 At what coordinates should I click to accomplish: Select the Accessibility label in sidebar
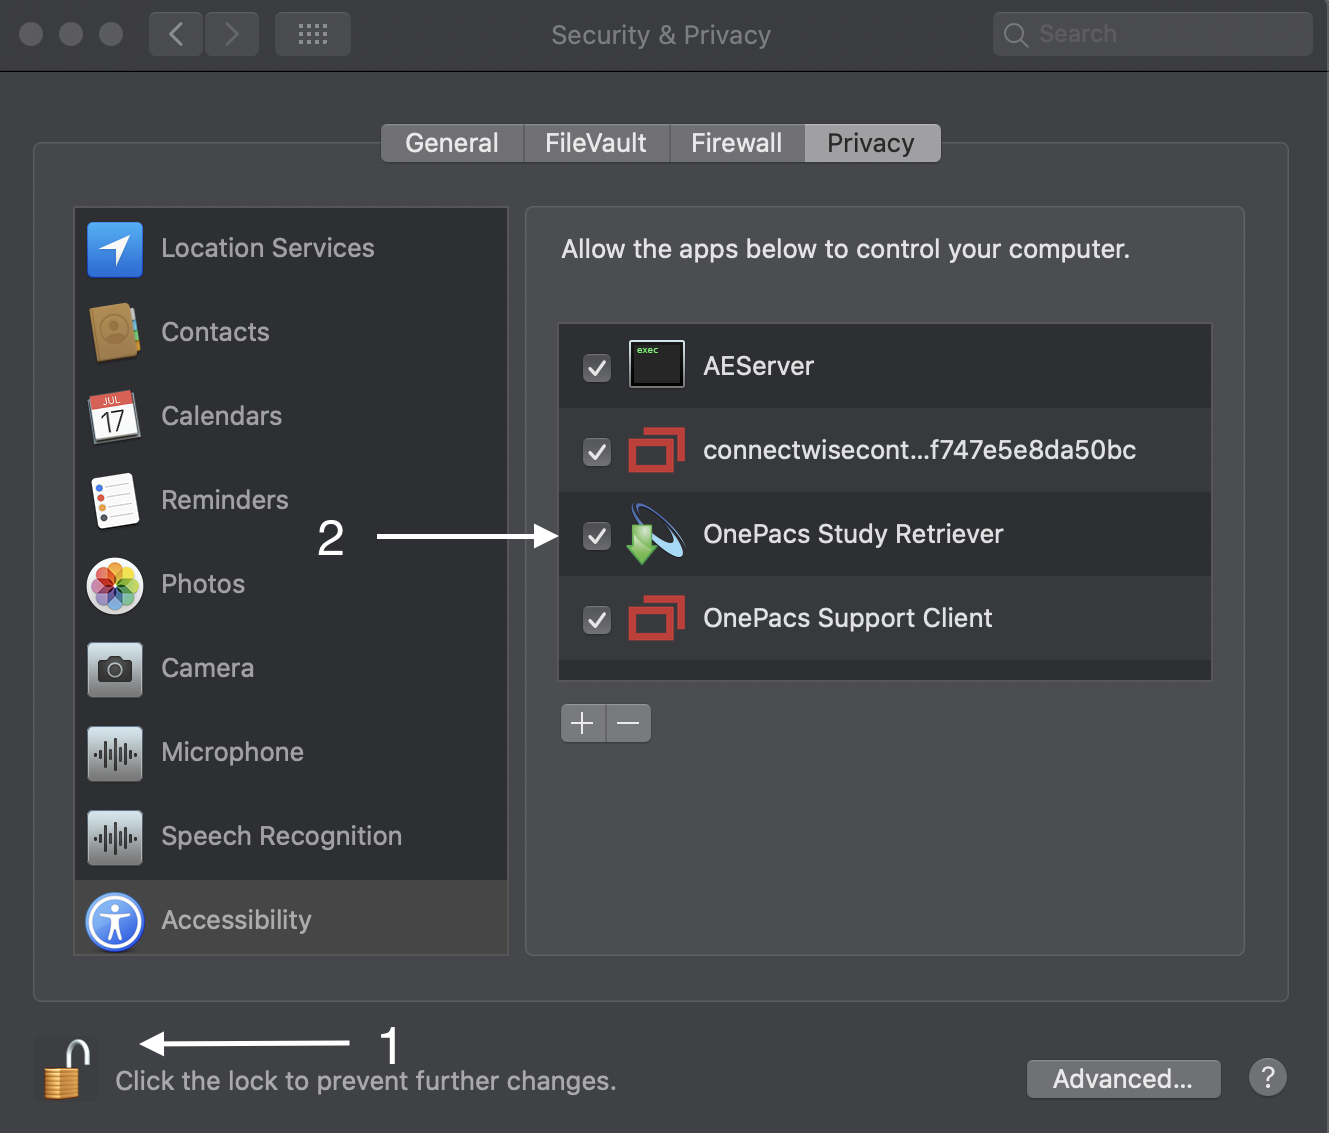coord(236,920)
